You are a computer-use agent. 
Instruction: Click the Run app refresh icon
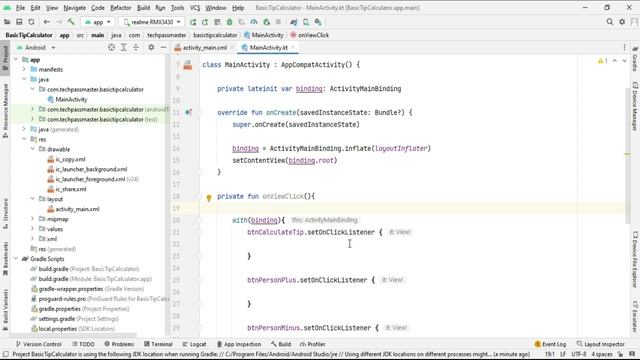193,22
